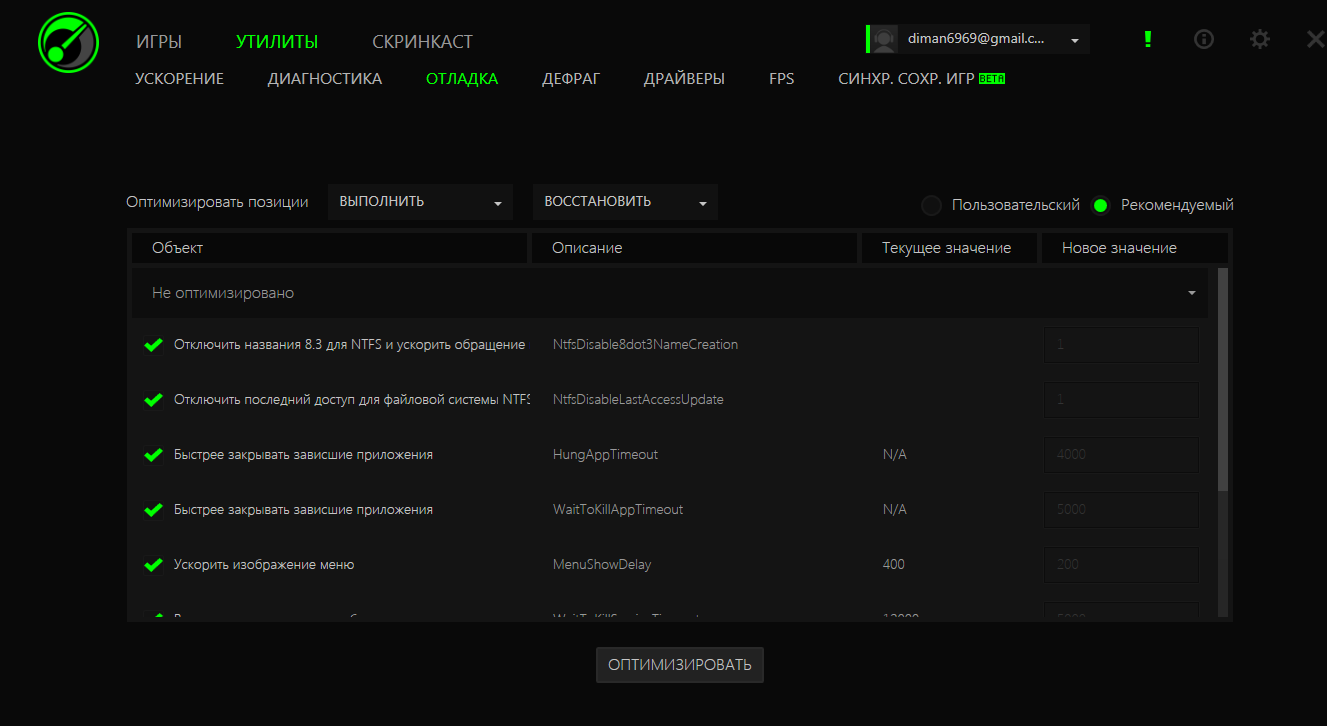Click N/A value in WaitToKillAppTimeout row
This screenshot has width=1327, height=726.
(894, 510)
